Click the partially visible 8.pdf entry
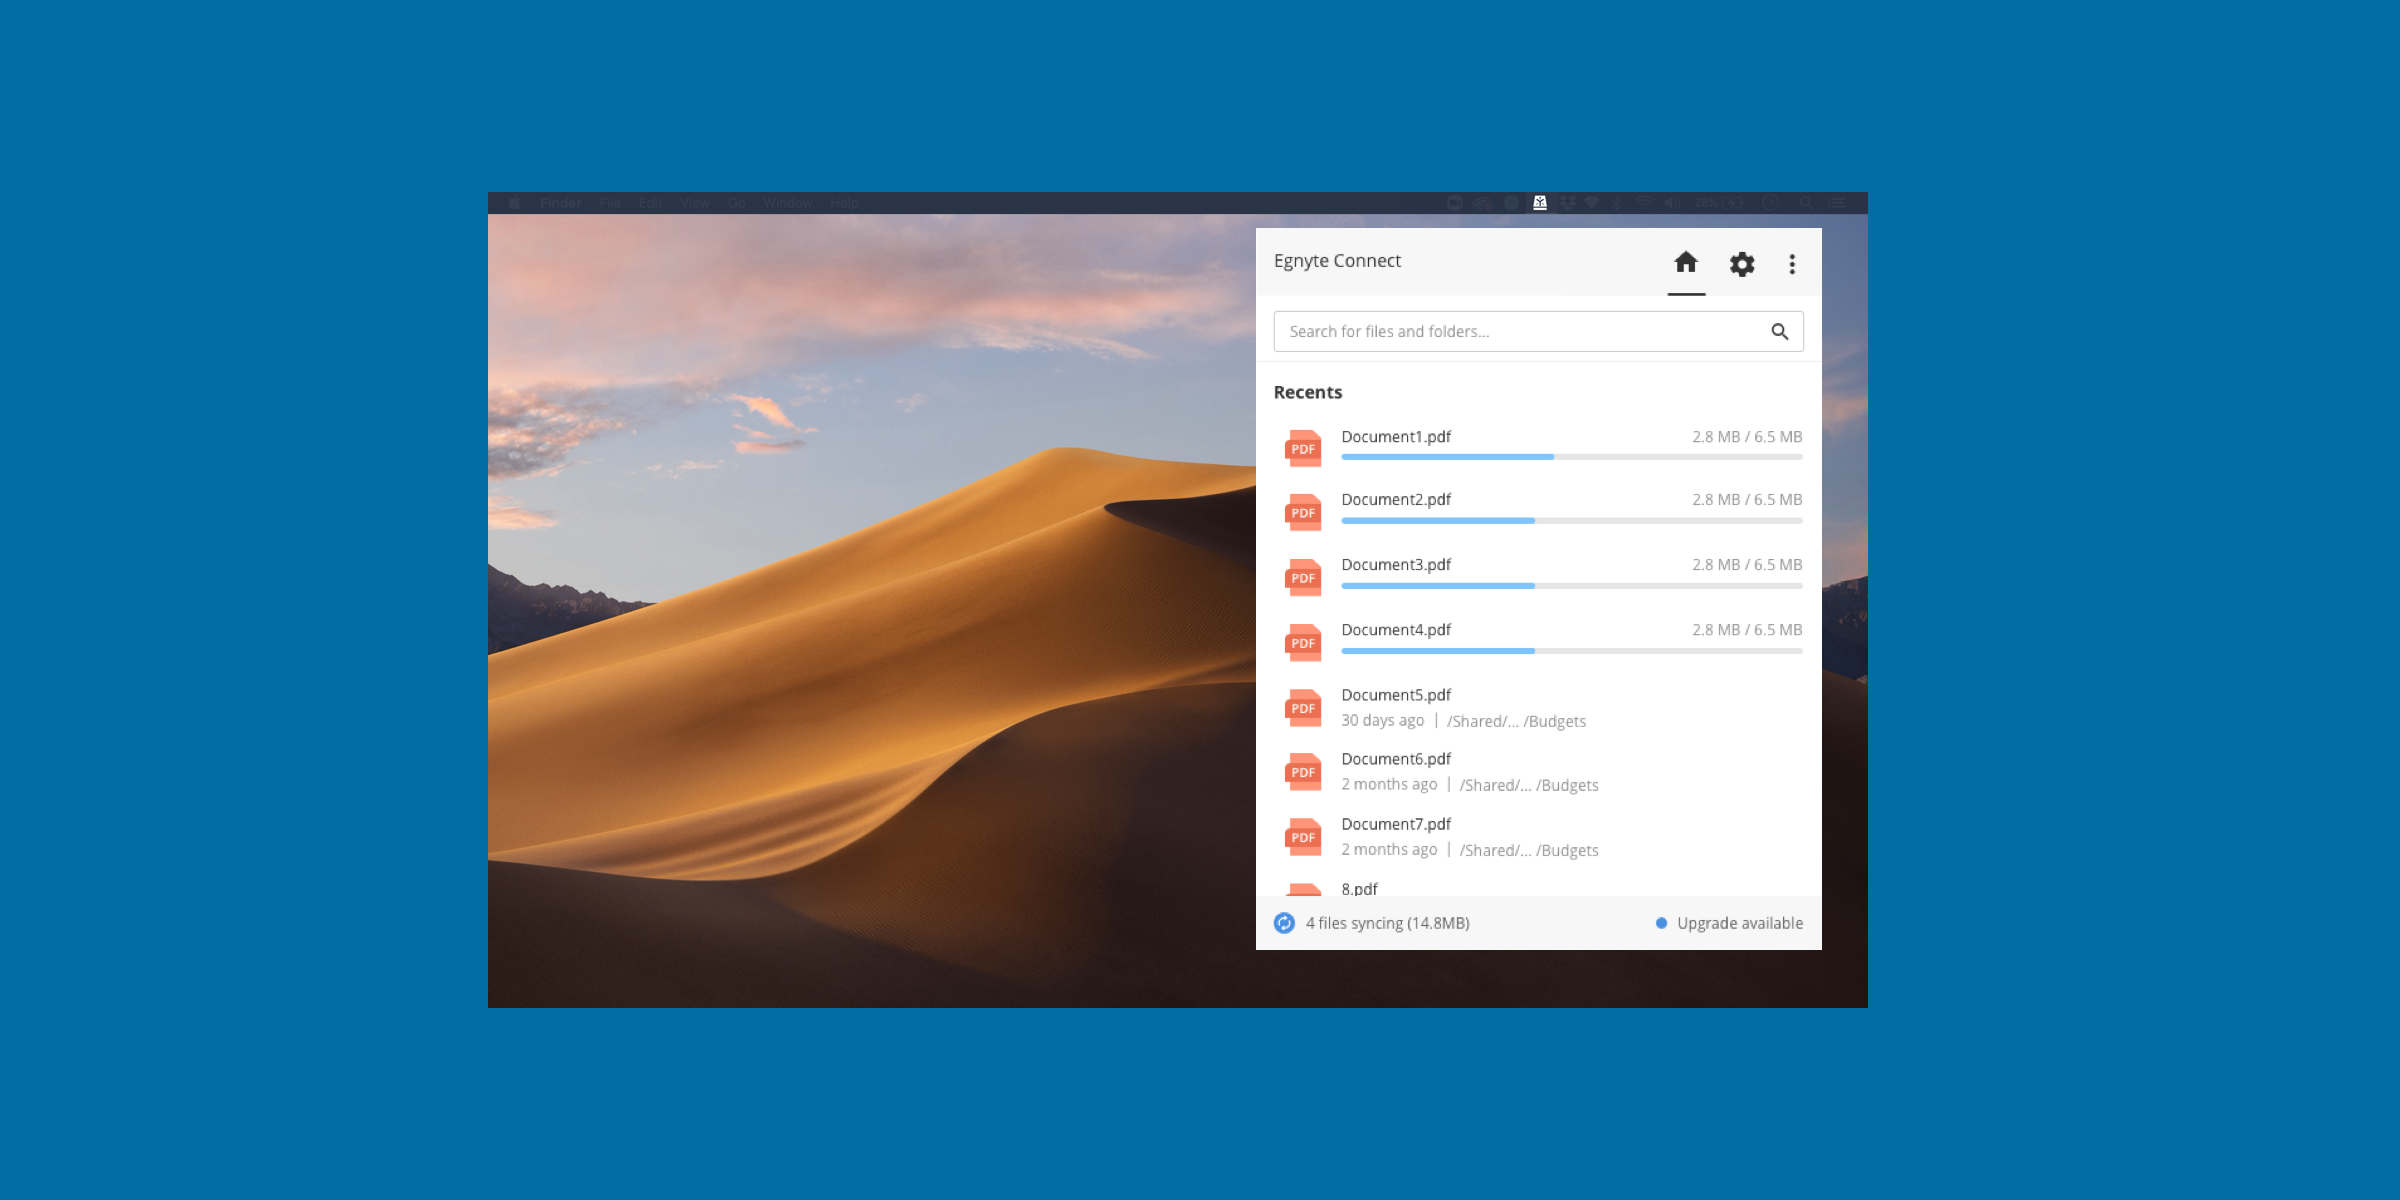Screen dimensions: 2400x1200 click(x=1359, y=888)
